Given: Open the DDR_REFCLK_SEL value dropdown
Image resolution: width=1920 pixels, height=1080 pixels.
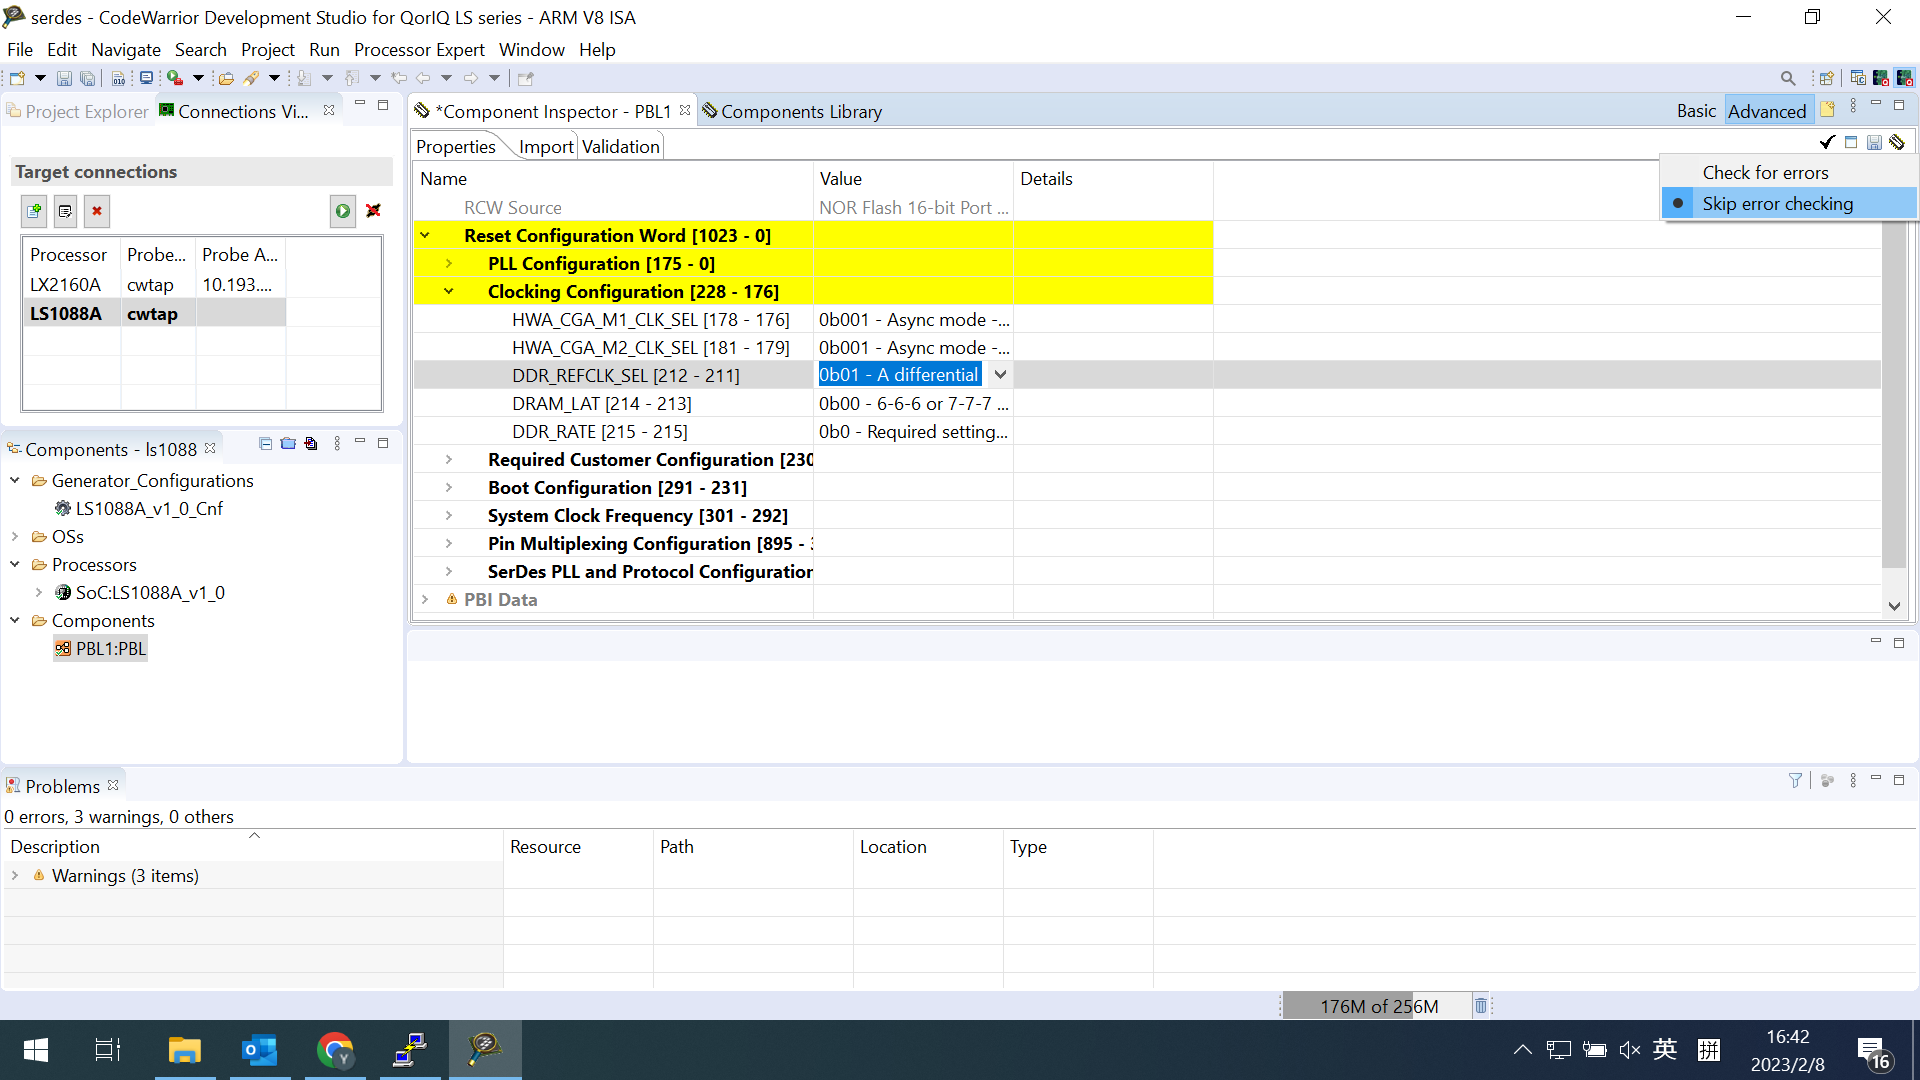Looking at the screenshot, I should click(x=1000, y=375).
